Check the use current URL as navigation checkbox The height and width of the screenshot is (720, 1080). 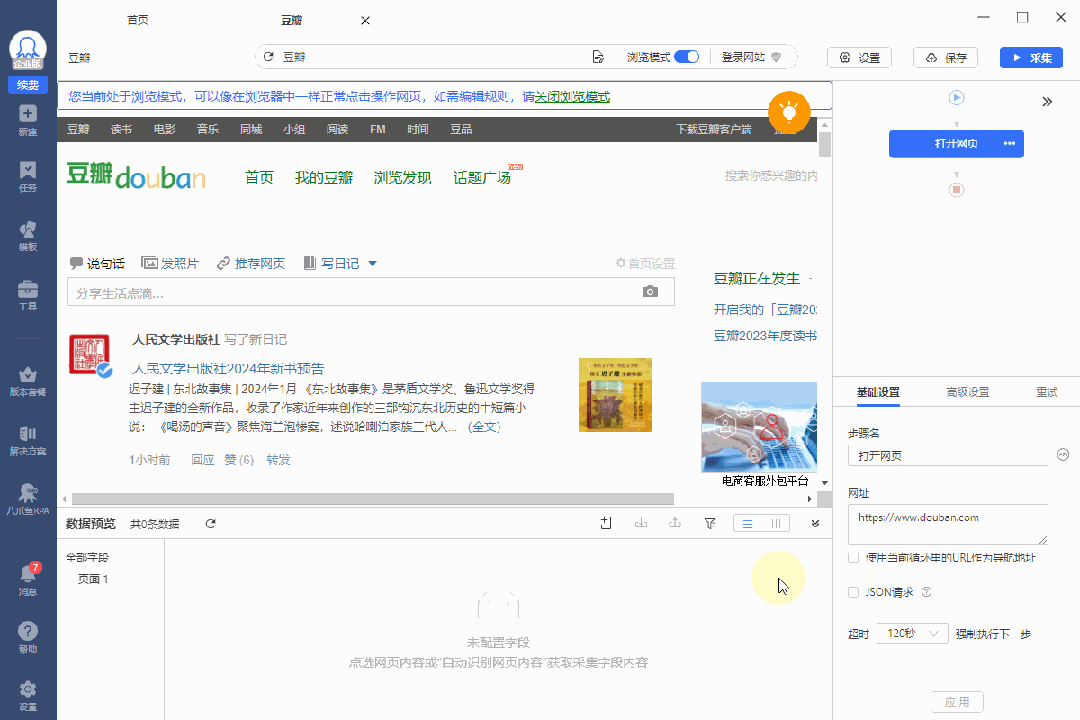[853, 557]
